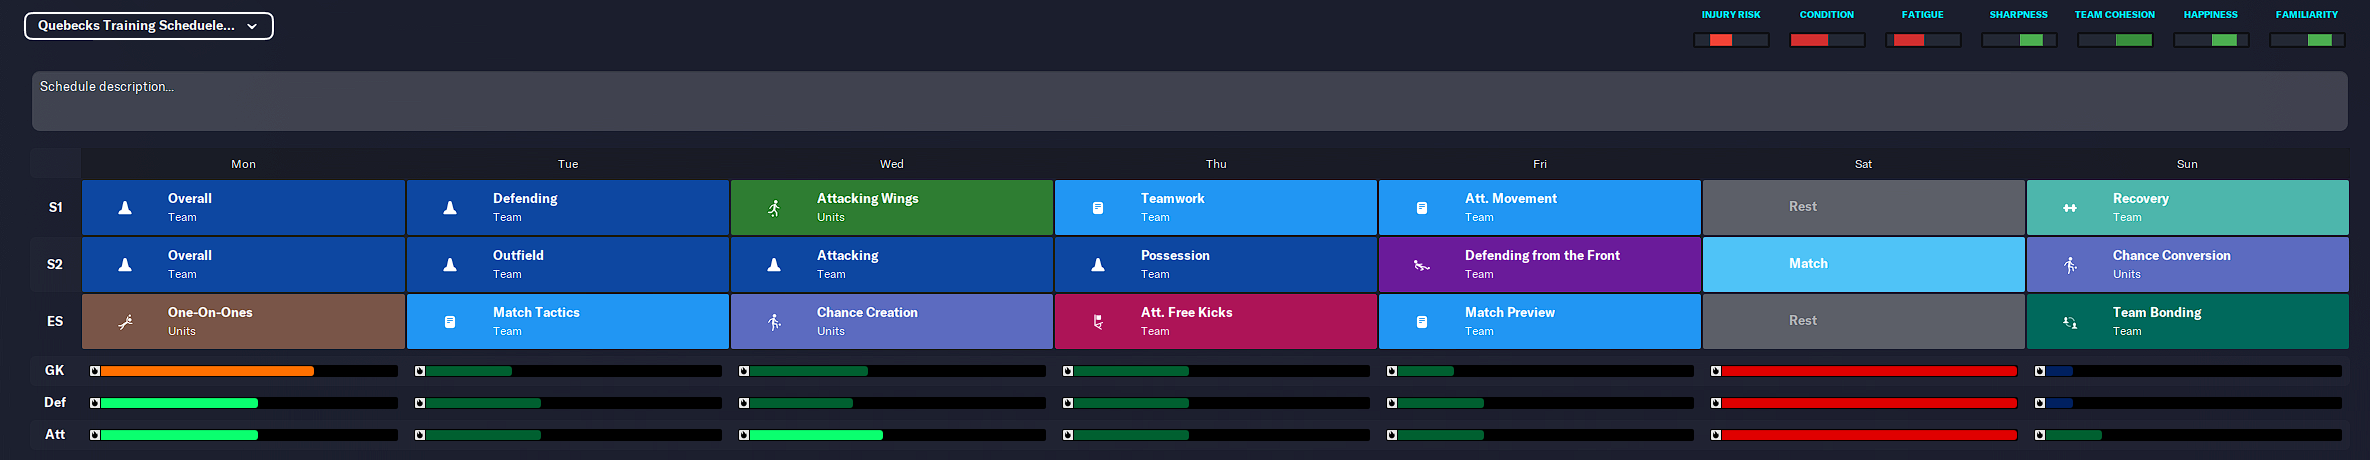
Task: Click the Fatigue indicator
Action: (1923, 40)
